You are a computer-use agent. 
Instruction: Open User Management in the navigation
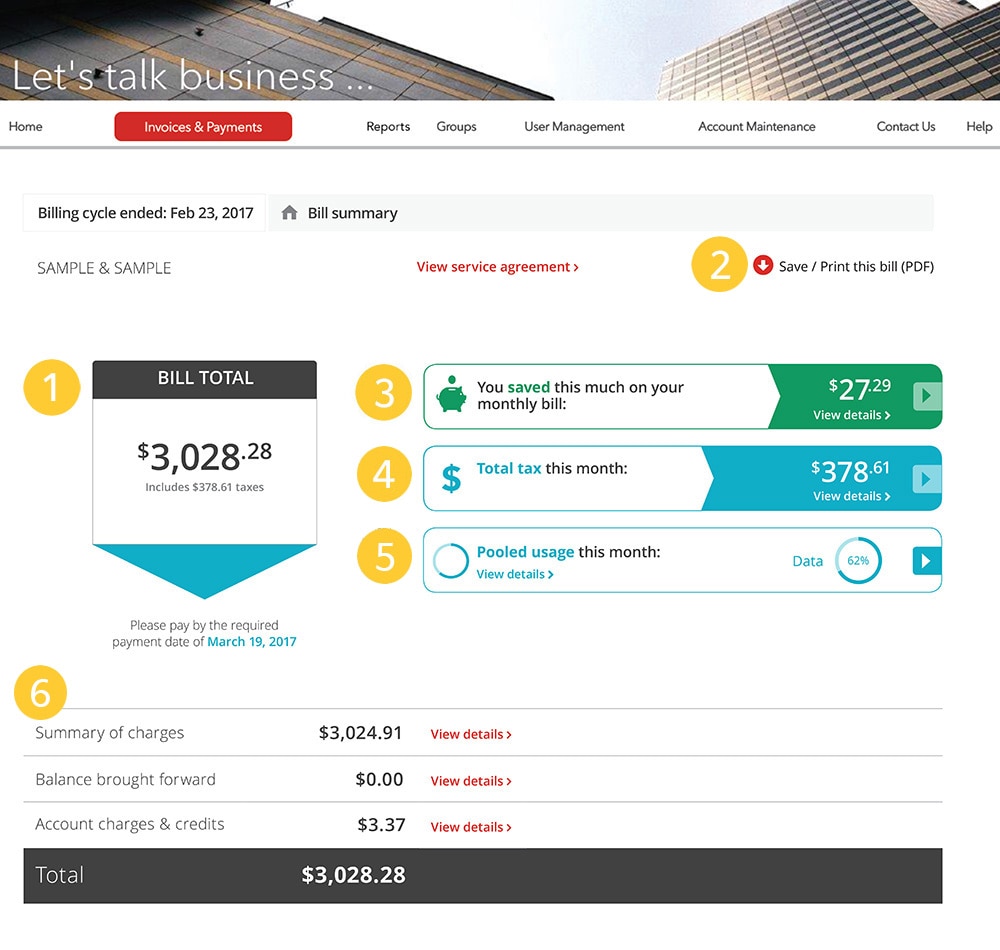[574, 127]
